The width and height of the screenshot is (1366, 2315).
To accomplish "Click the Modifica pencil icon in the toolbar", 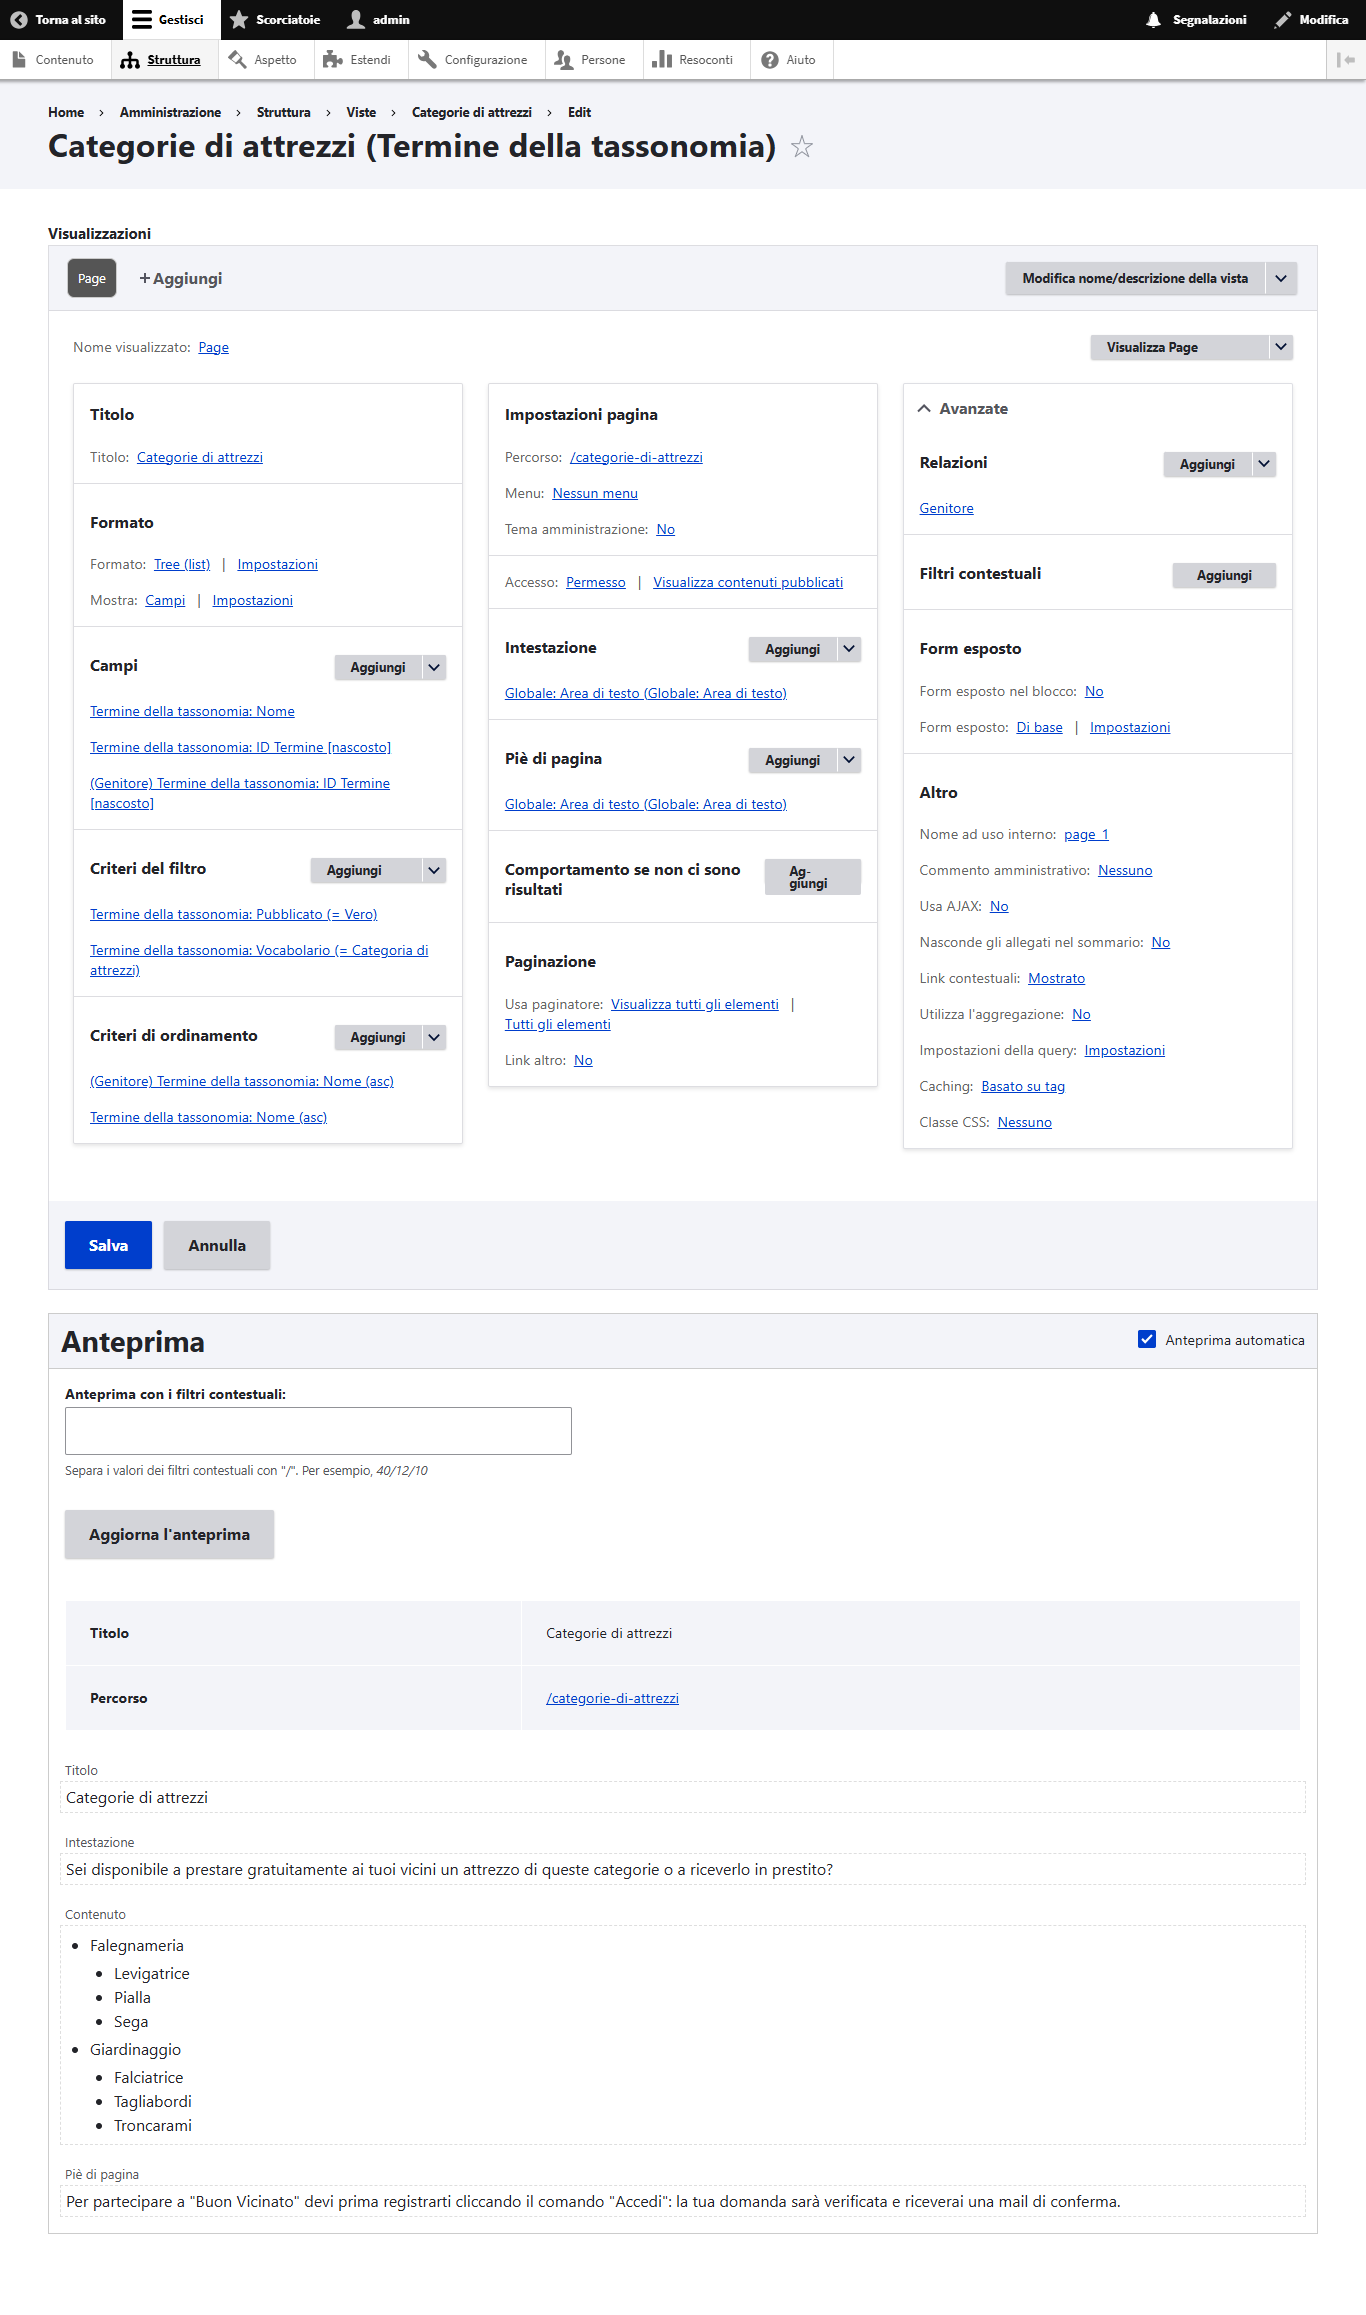I will pos(1282,20).
